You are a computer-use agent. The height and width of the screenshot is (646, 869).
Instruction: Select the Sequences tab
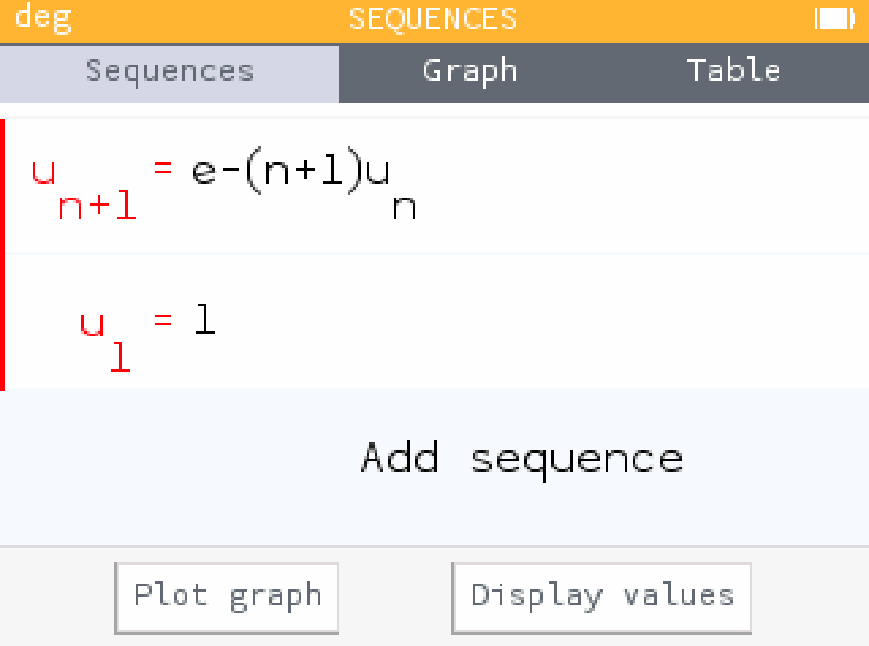coord(168,70)
